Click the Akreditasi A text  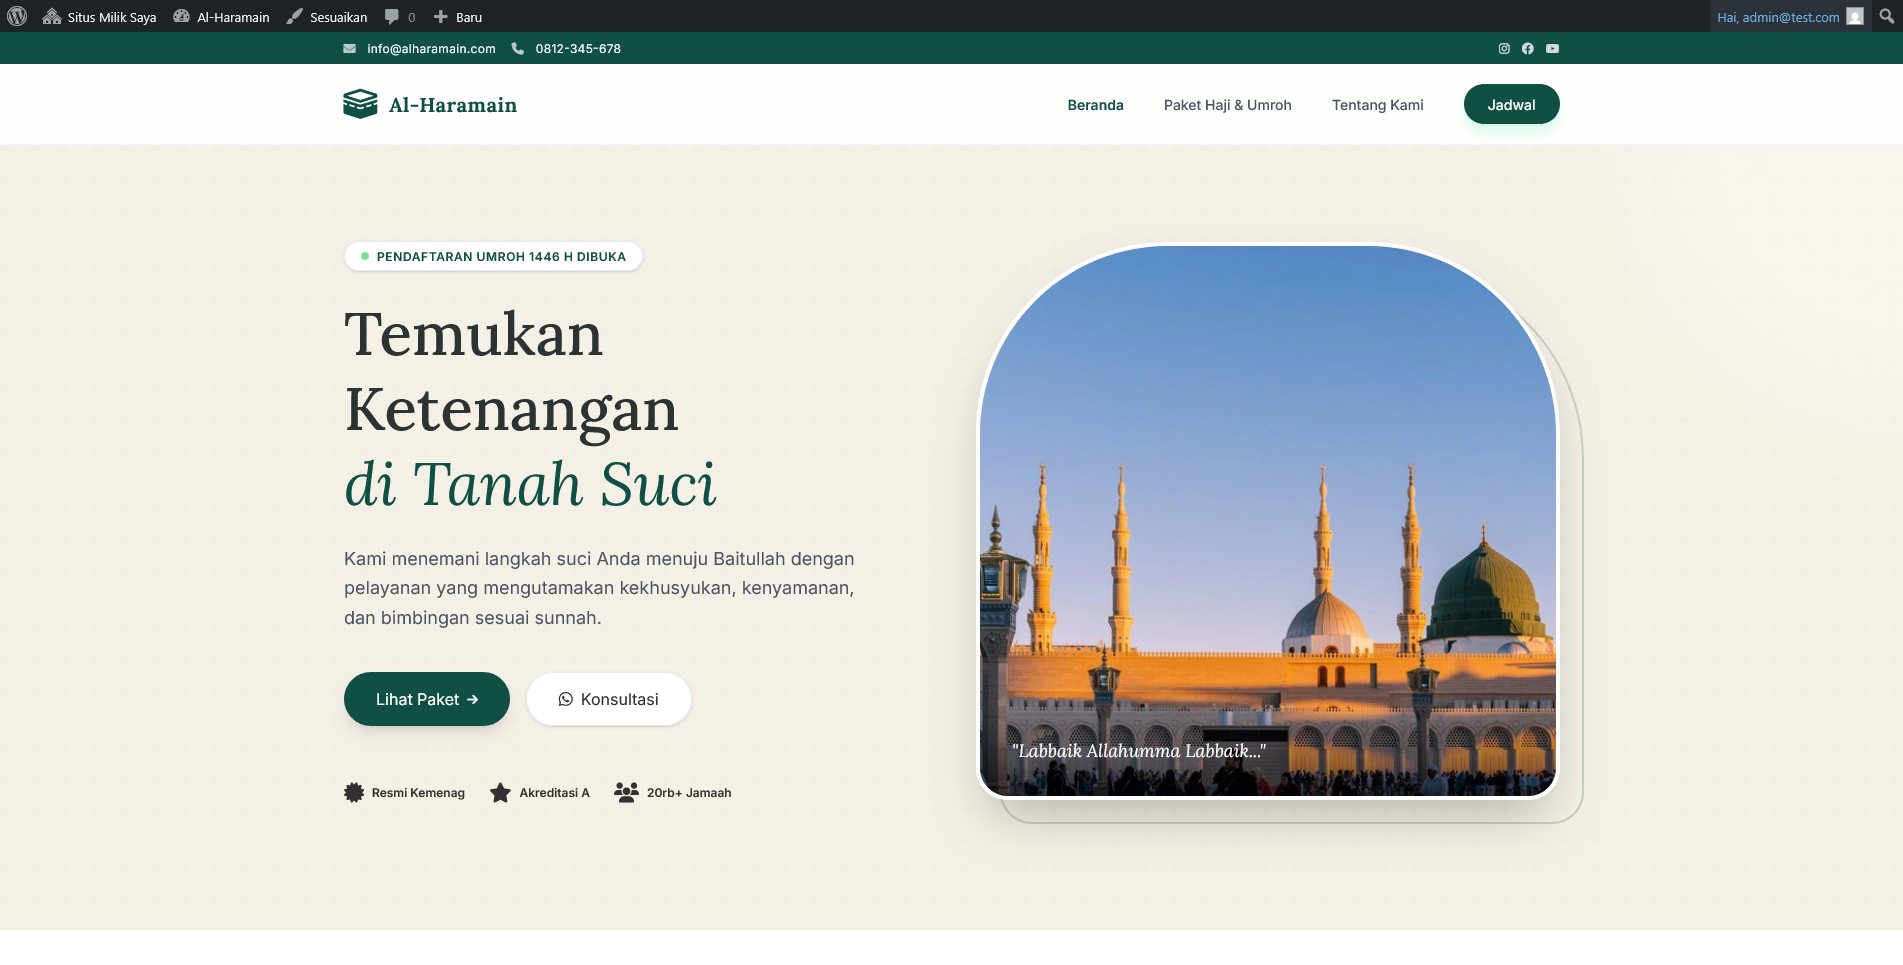pos(554,793)
